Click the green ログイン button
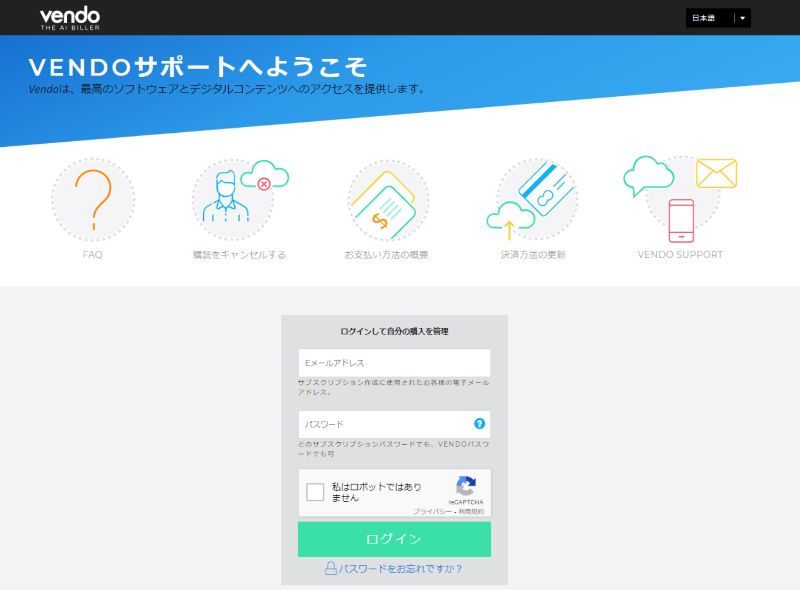The height and width of the screenshot is (590, 800). point(394,539)
